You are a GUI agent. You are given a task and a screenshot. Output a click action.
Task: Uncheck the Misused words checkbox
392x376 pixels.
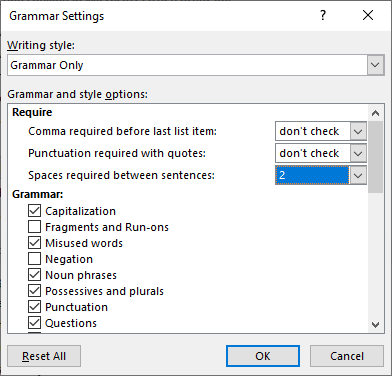34,243
